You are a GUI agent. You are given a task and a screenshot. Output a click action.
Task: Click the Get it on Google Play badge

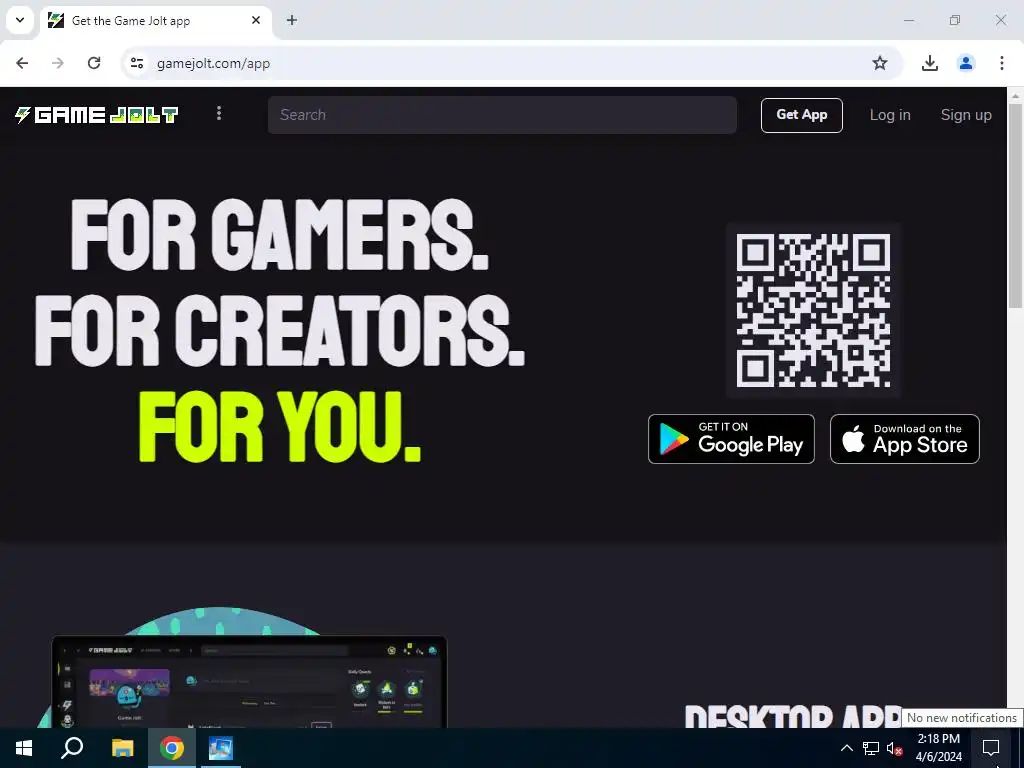tap(731, 439)
